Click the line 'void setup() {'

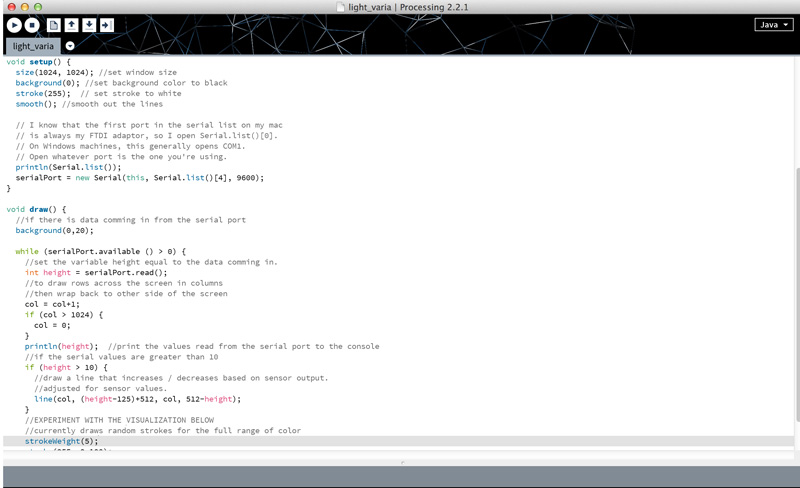(x=39, y=62)
